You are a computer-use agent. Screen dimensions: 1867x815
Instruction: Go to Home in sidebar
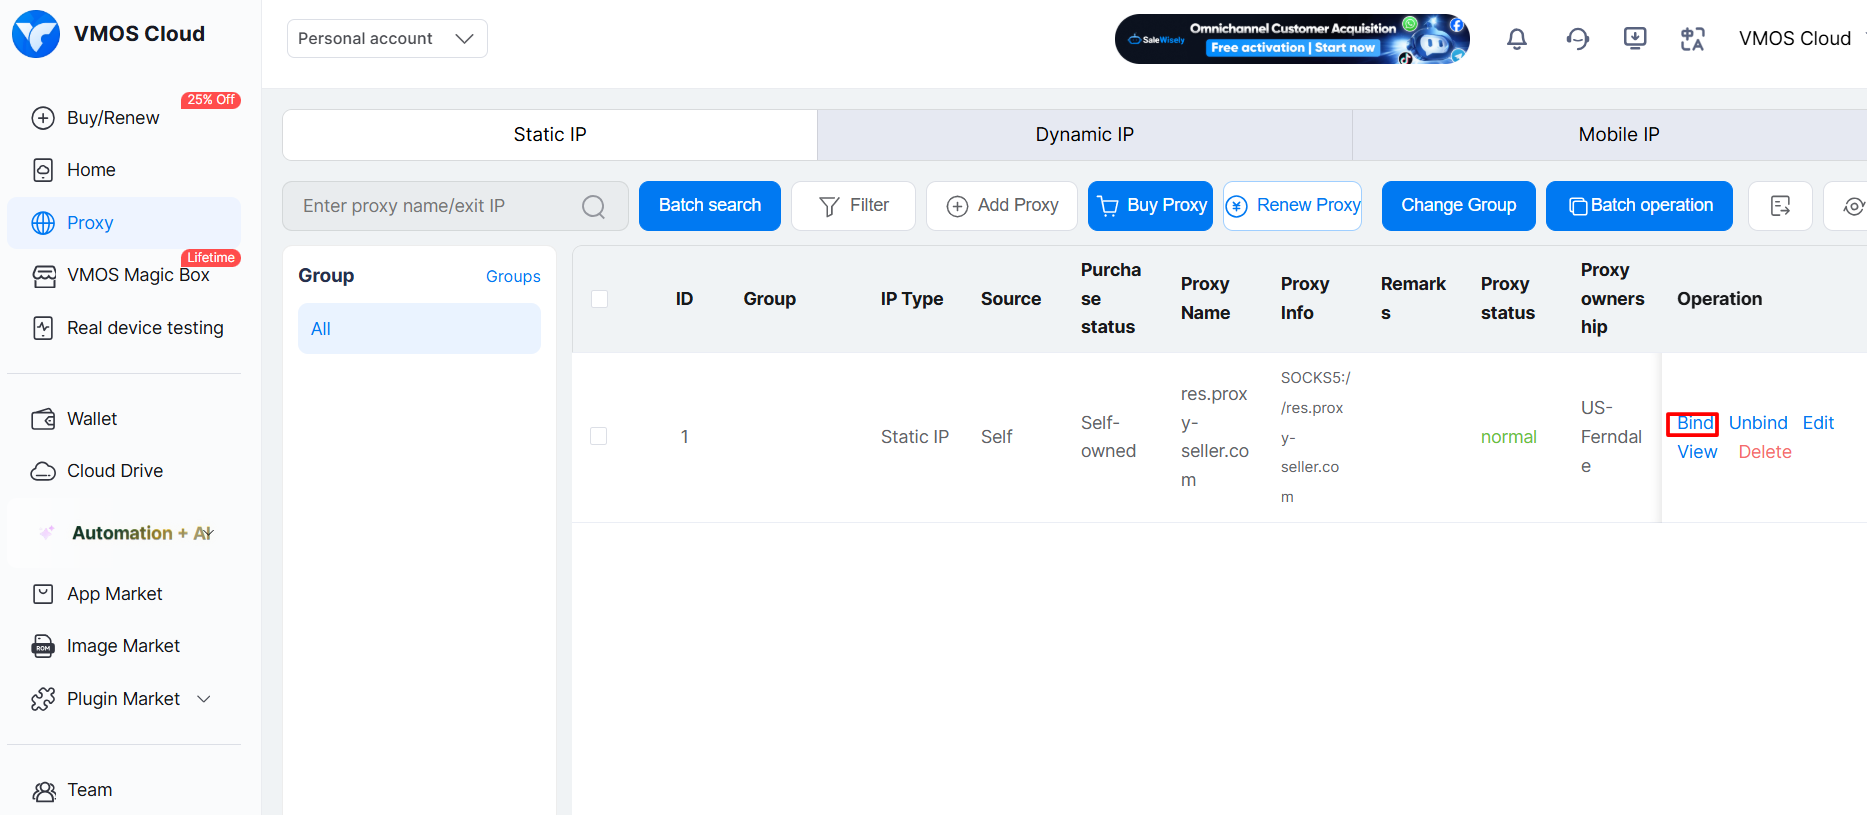(124, 170)
